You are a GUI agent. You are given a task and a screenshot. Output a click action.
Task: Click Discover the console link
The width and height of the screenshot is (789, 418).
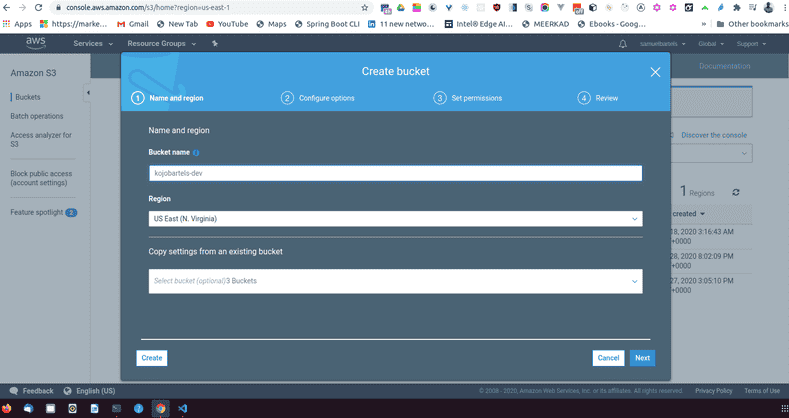(x=714, y=135)
